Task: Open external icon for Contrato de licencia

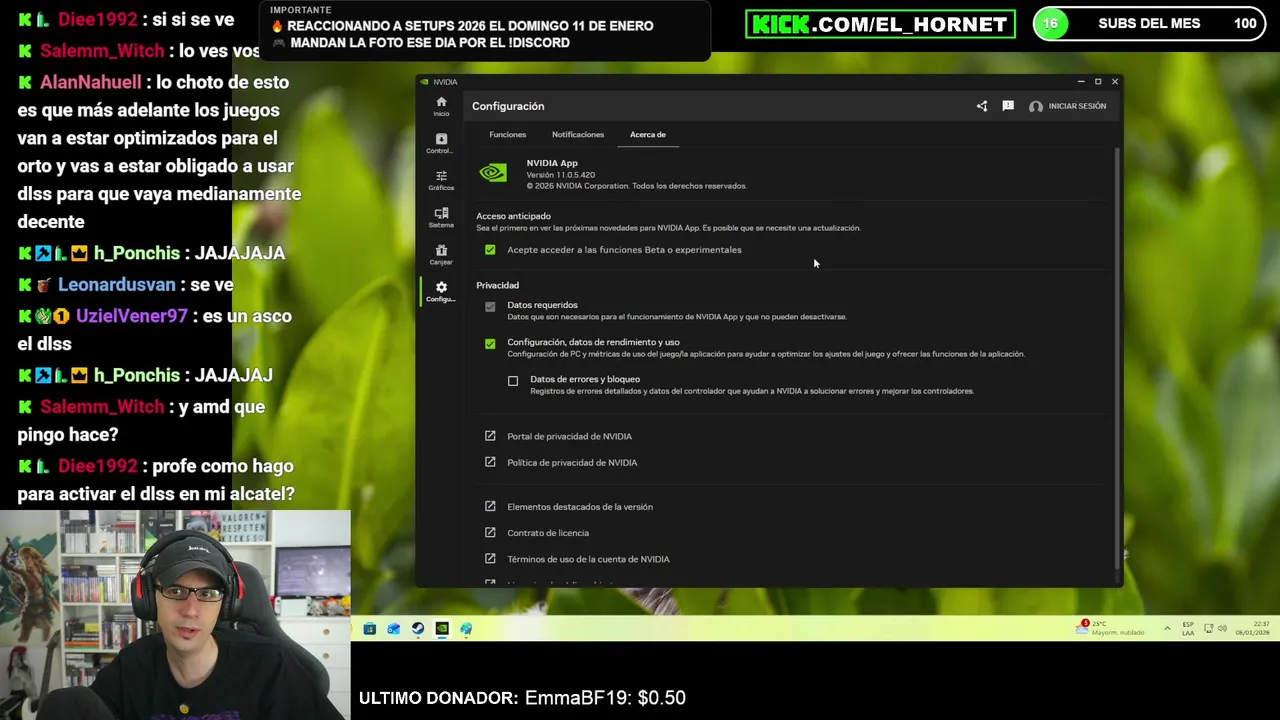Action: point(490,532)
